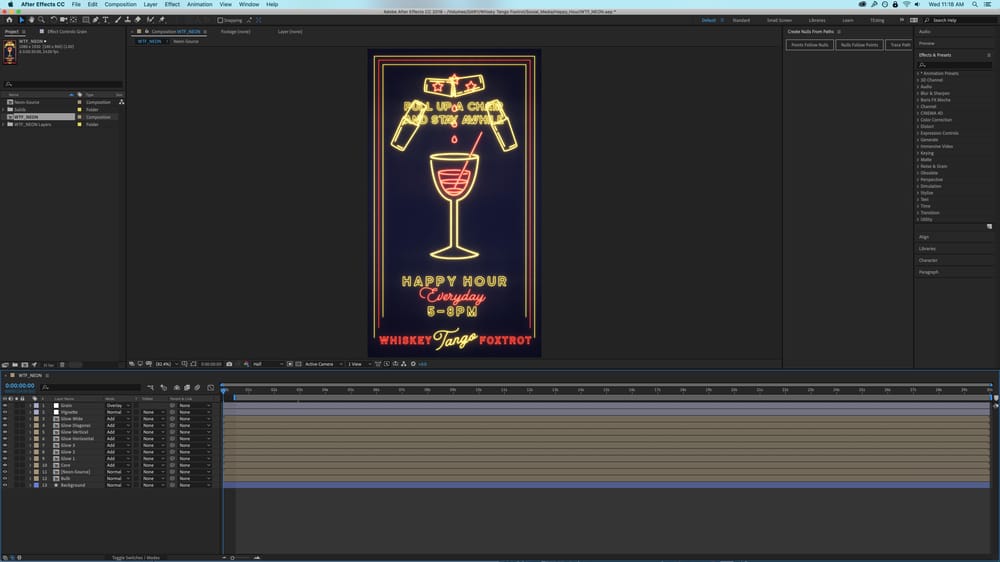Select the Rotation tool
Image resolution: width=1000 pixels, height=562 pixels.
pyautogui.click(x=54, y=20)
